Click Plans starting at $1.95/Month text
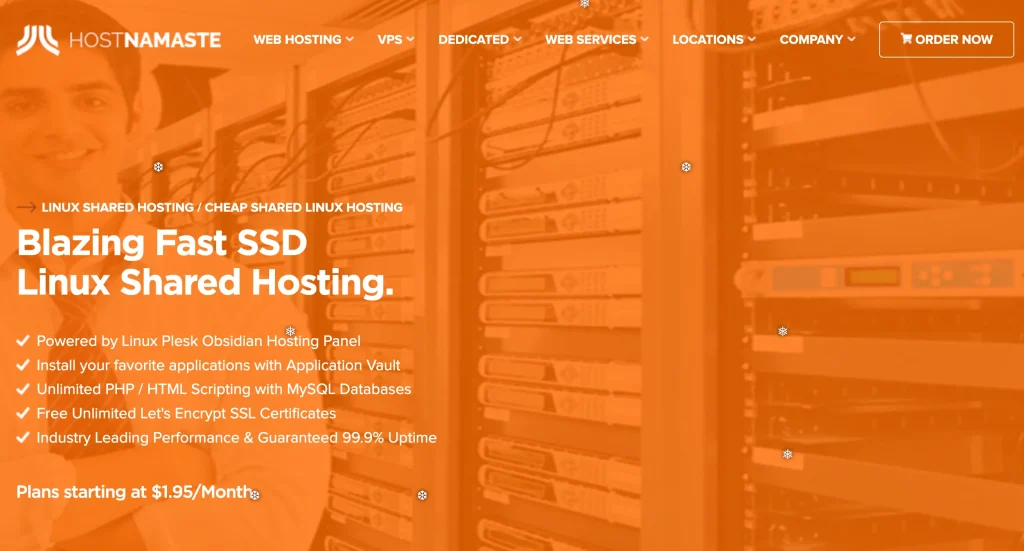The image size is (1024, 551). pyautogui.click(x=135, y=492)
